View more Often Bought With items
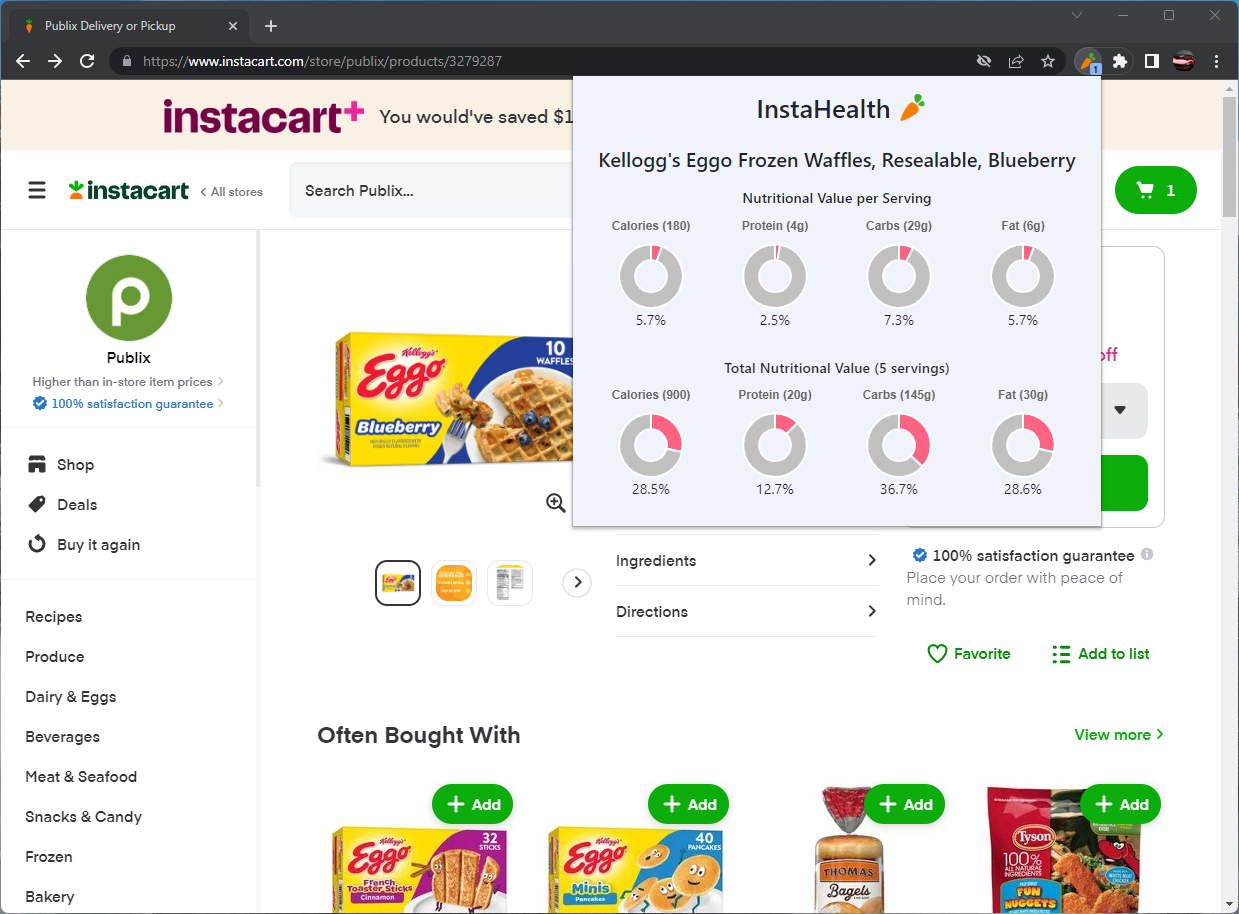 [1119, 735]
